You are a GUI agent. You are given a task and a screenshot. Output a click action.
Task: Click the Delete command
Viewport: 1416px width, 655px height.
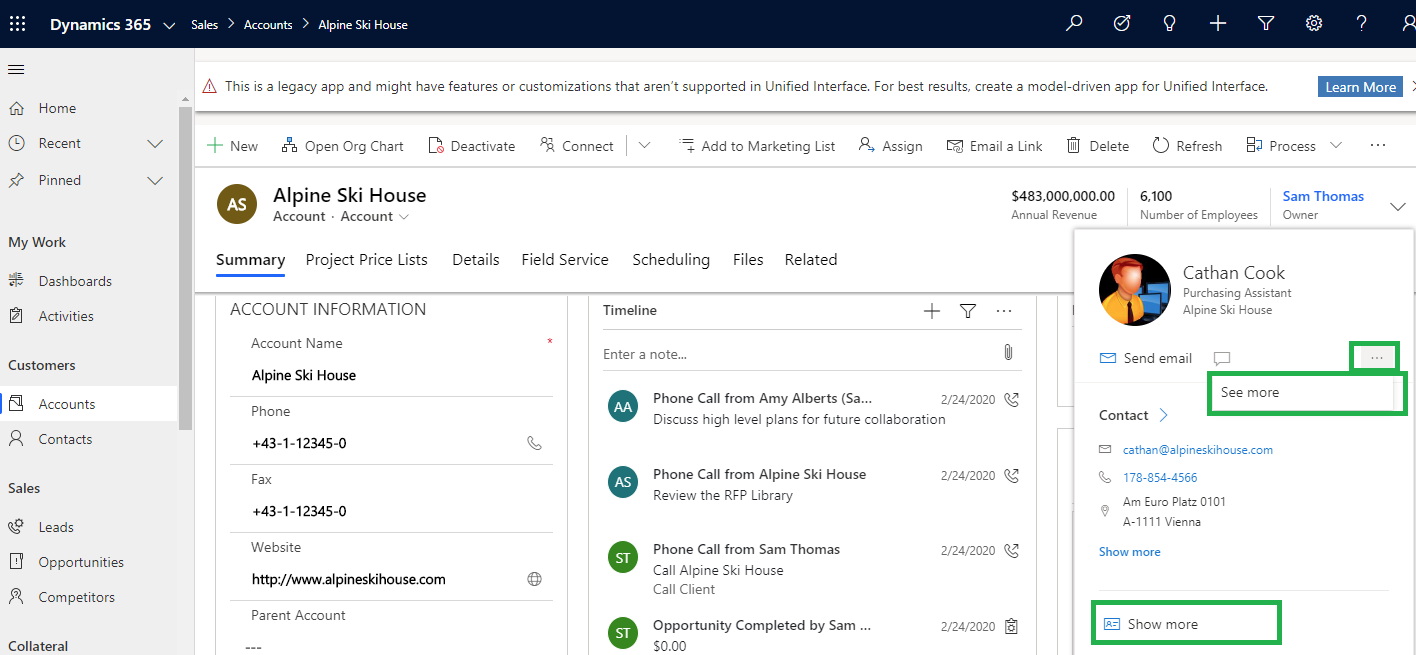1097,146
